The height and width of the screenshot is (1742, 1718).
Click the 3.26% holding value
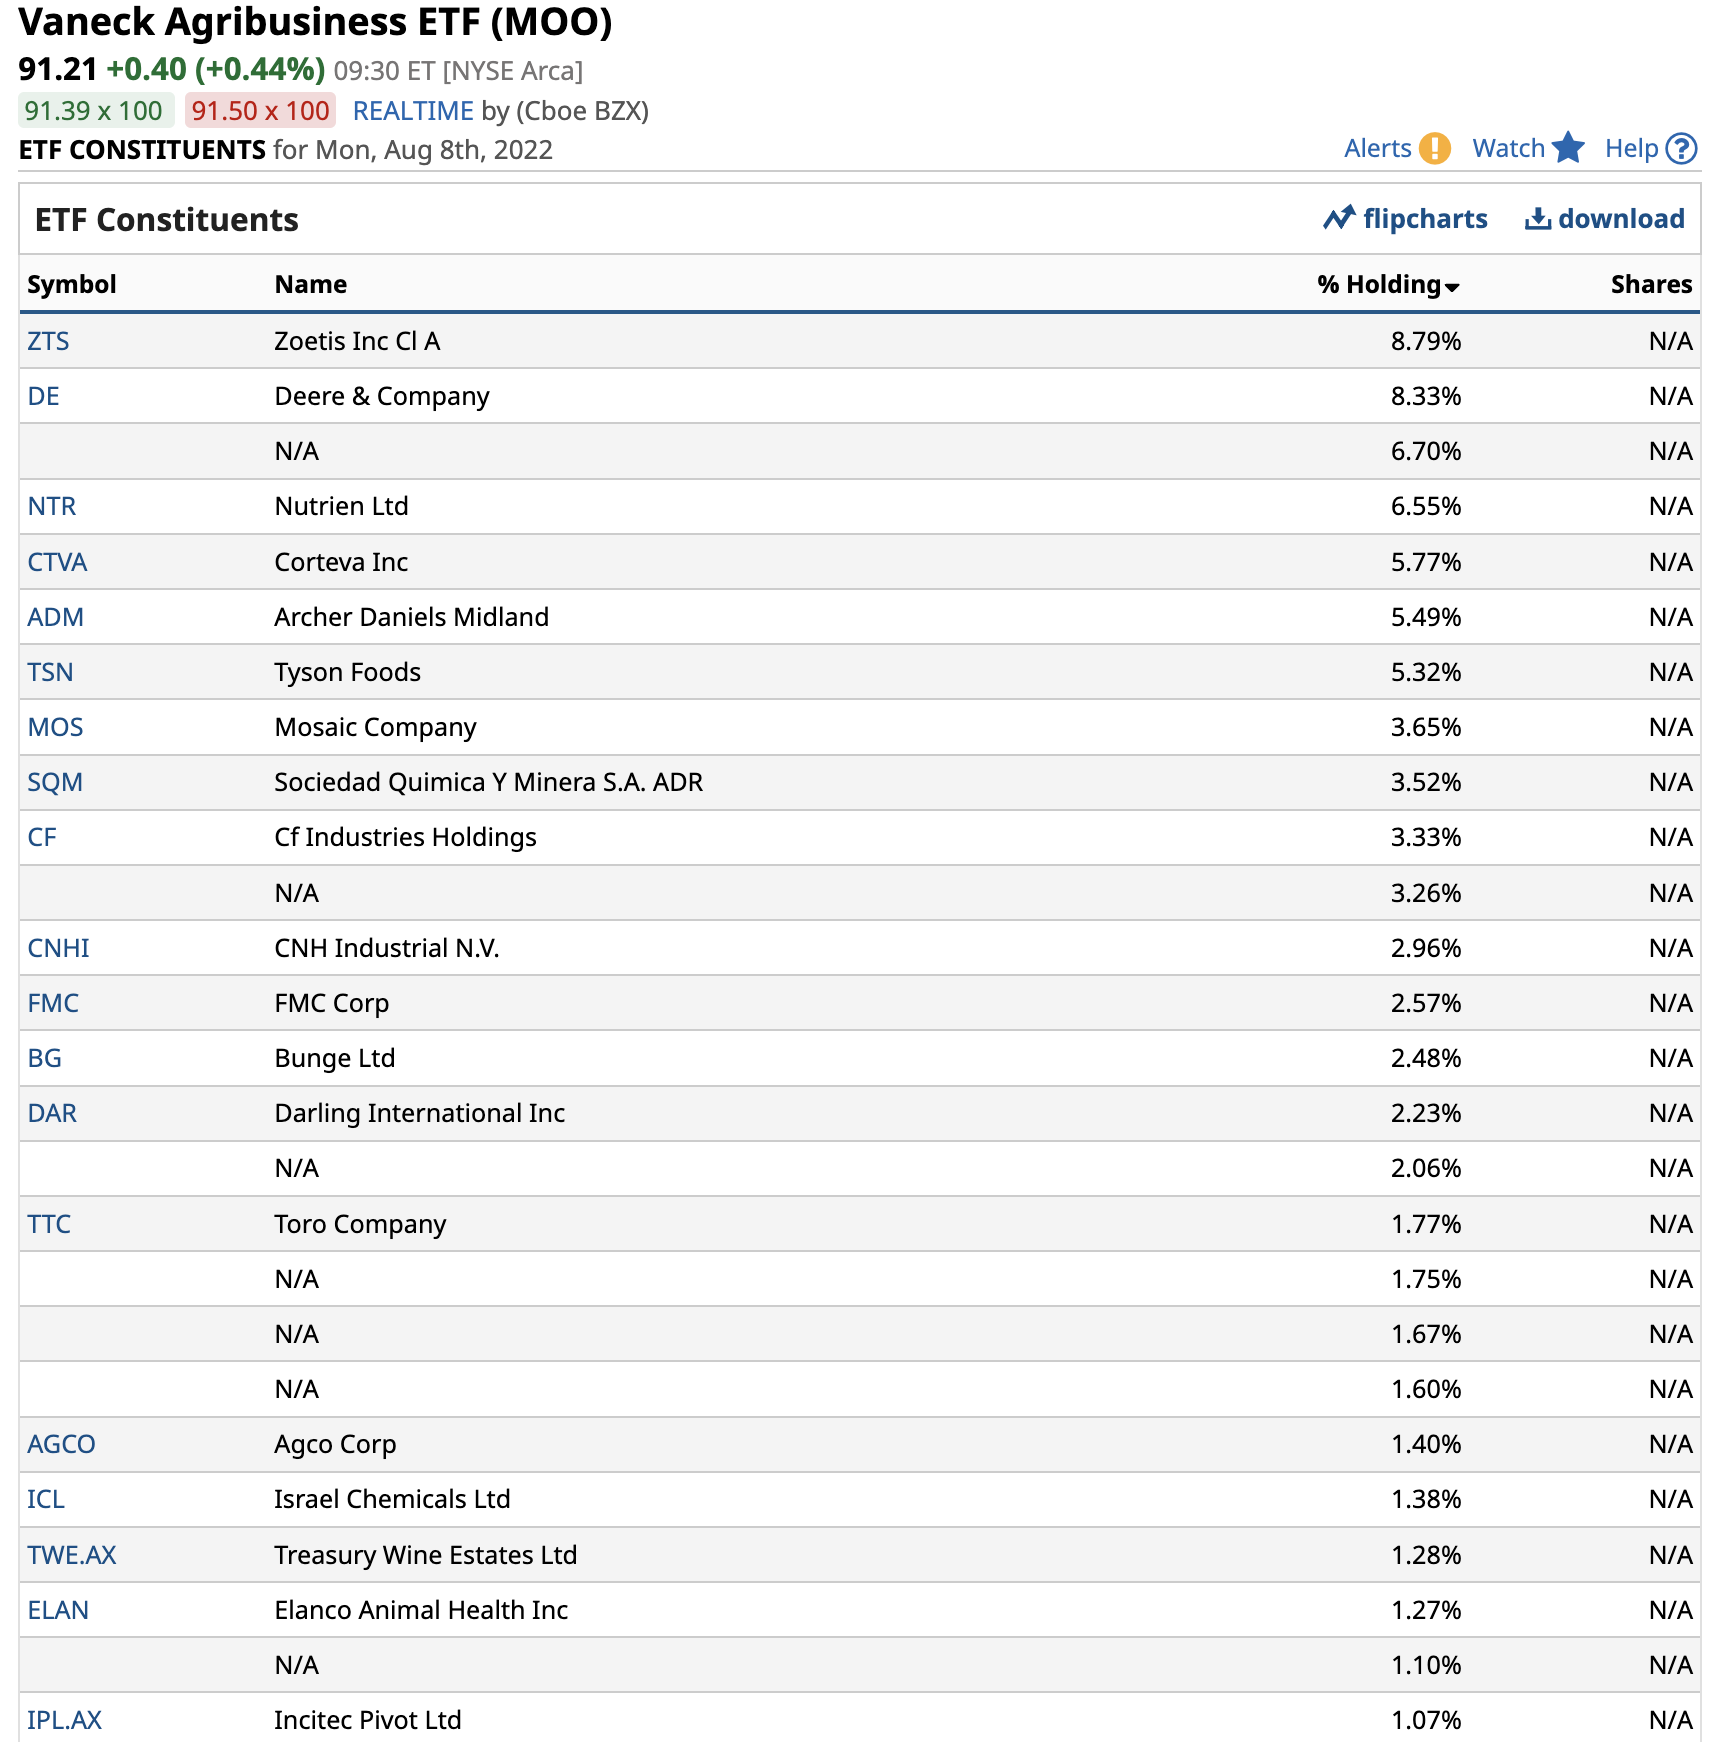point(1426,893)
